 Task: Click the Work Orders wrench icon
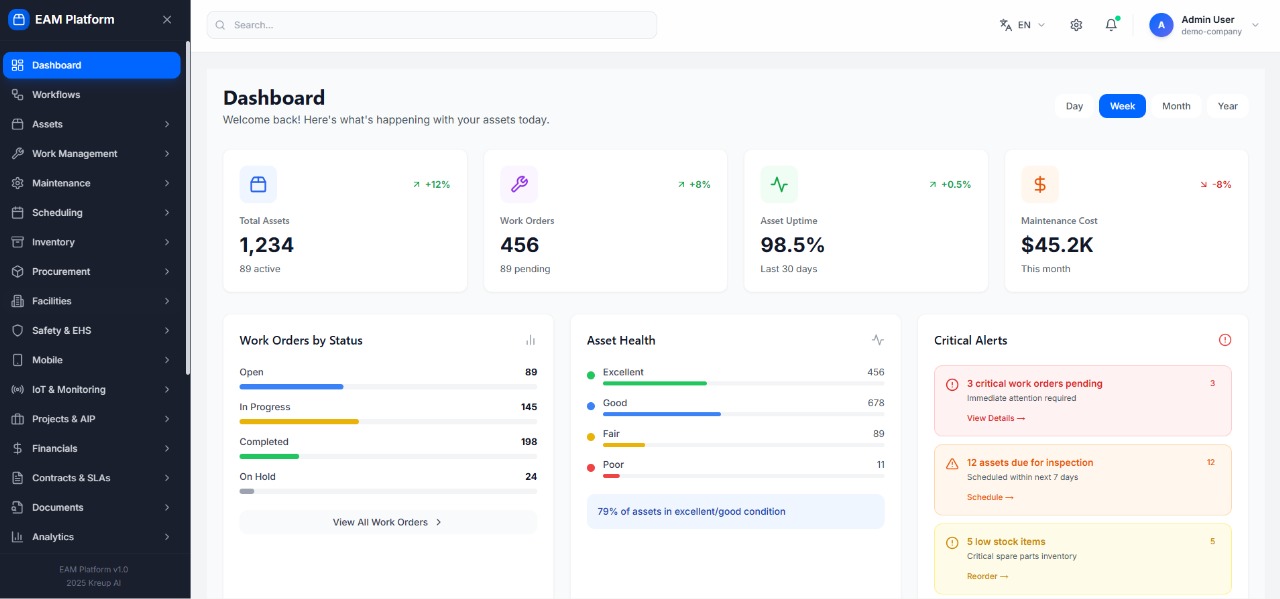519,184
